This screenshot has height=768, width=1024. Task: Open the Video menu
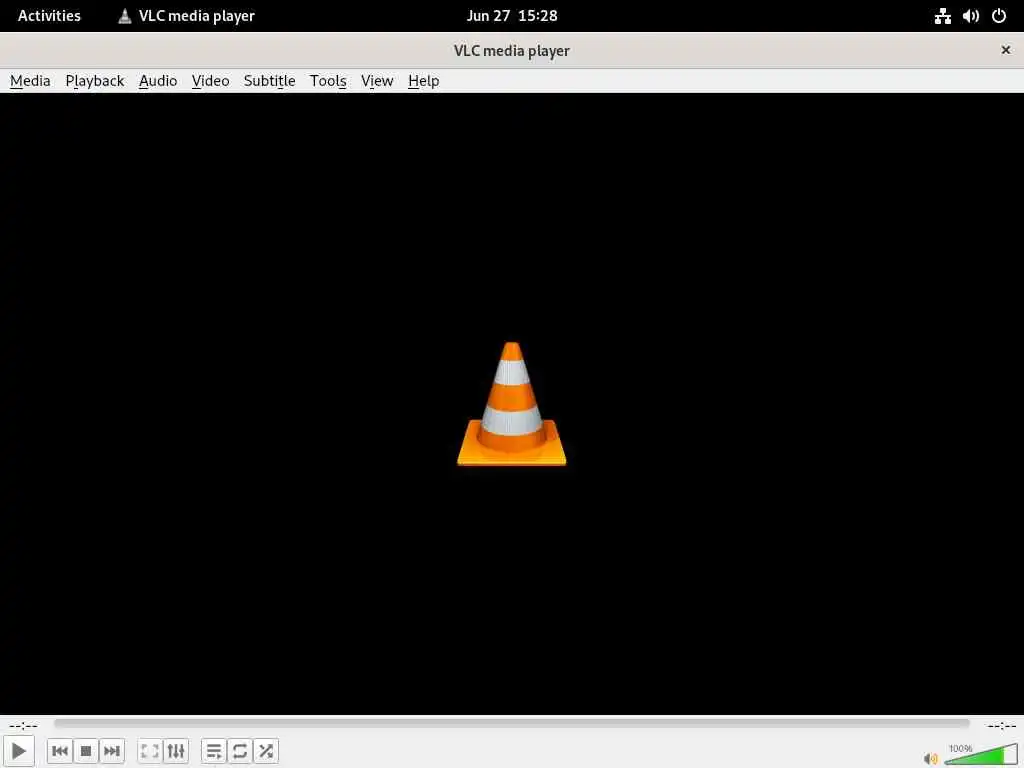[210, 81]
